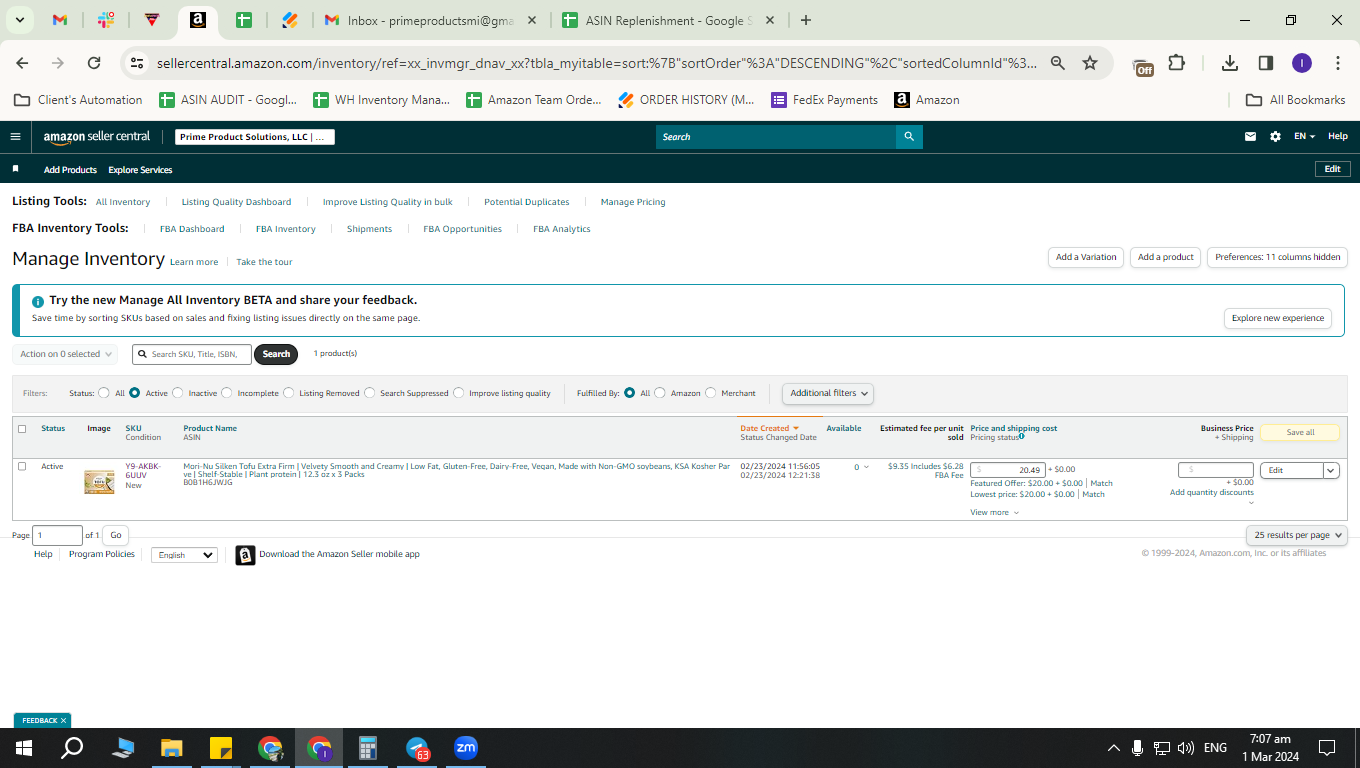Open the 25 results per page dropdown
1360x768 pixels.
(x=1297, y=535)
